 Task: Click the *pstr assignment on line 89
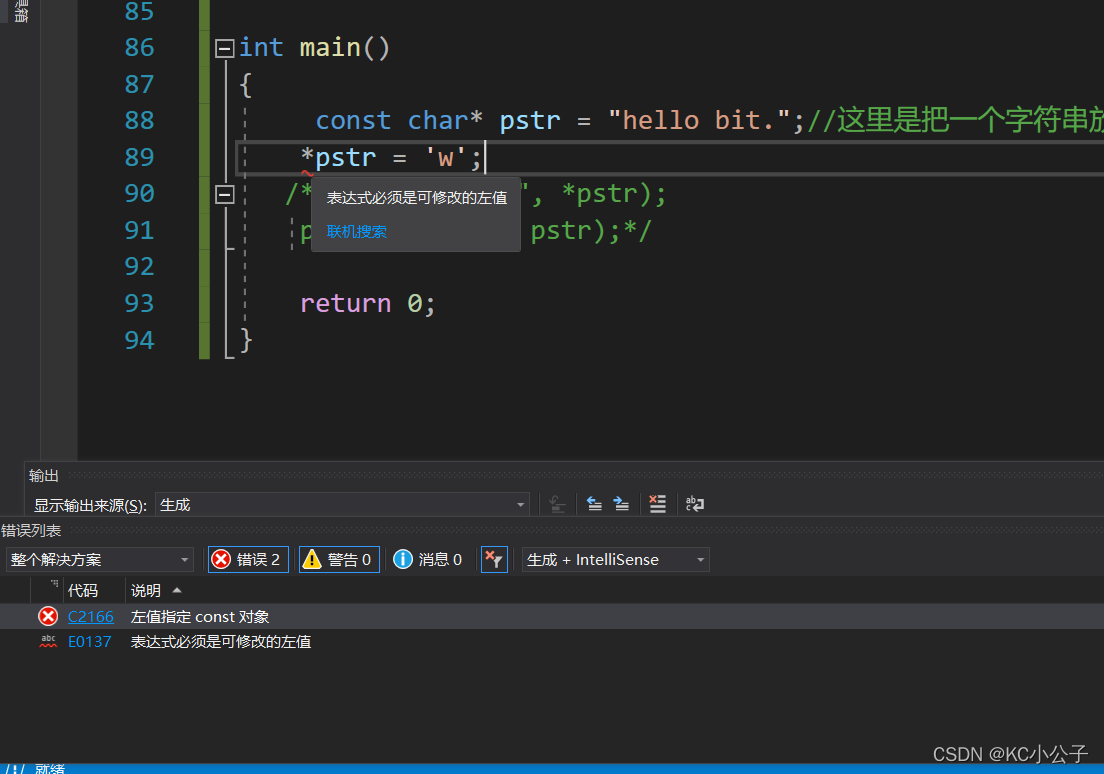pyautogui.click(x=391, y=158)
